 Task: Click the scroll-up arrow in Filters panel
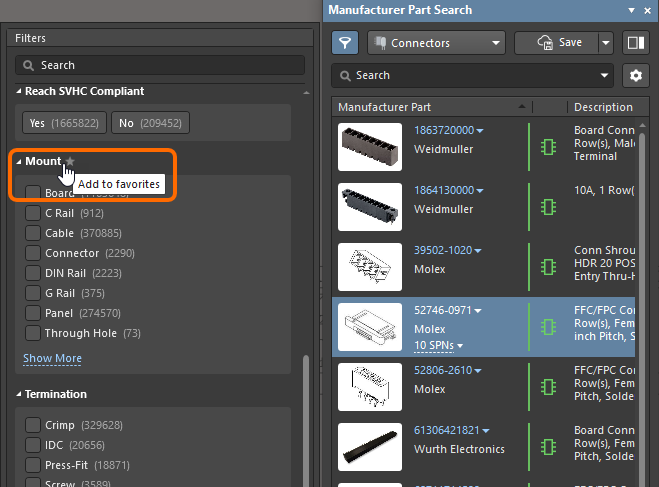click(306, 92)
